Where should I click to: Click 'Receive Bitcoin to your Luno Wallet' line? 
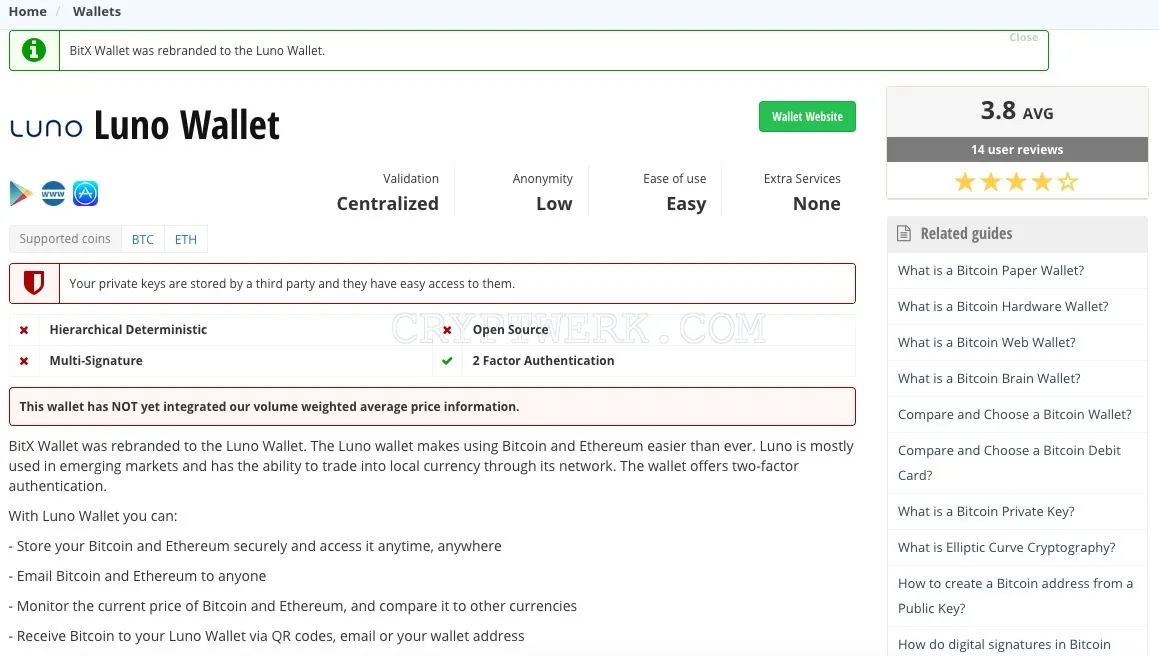[x=267, y=636]
